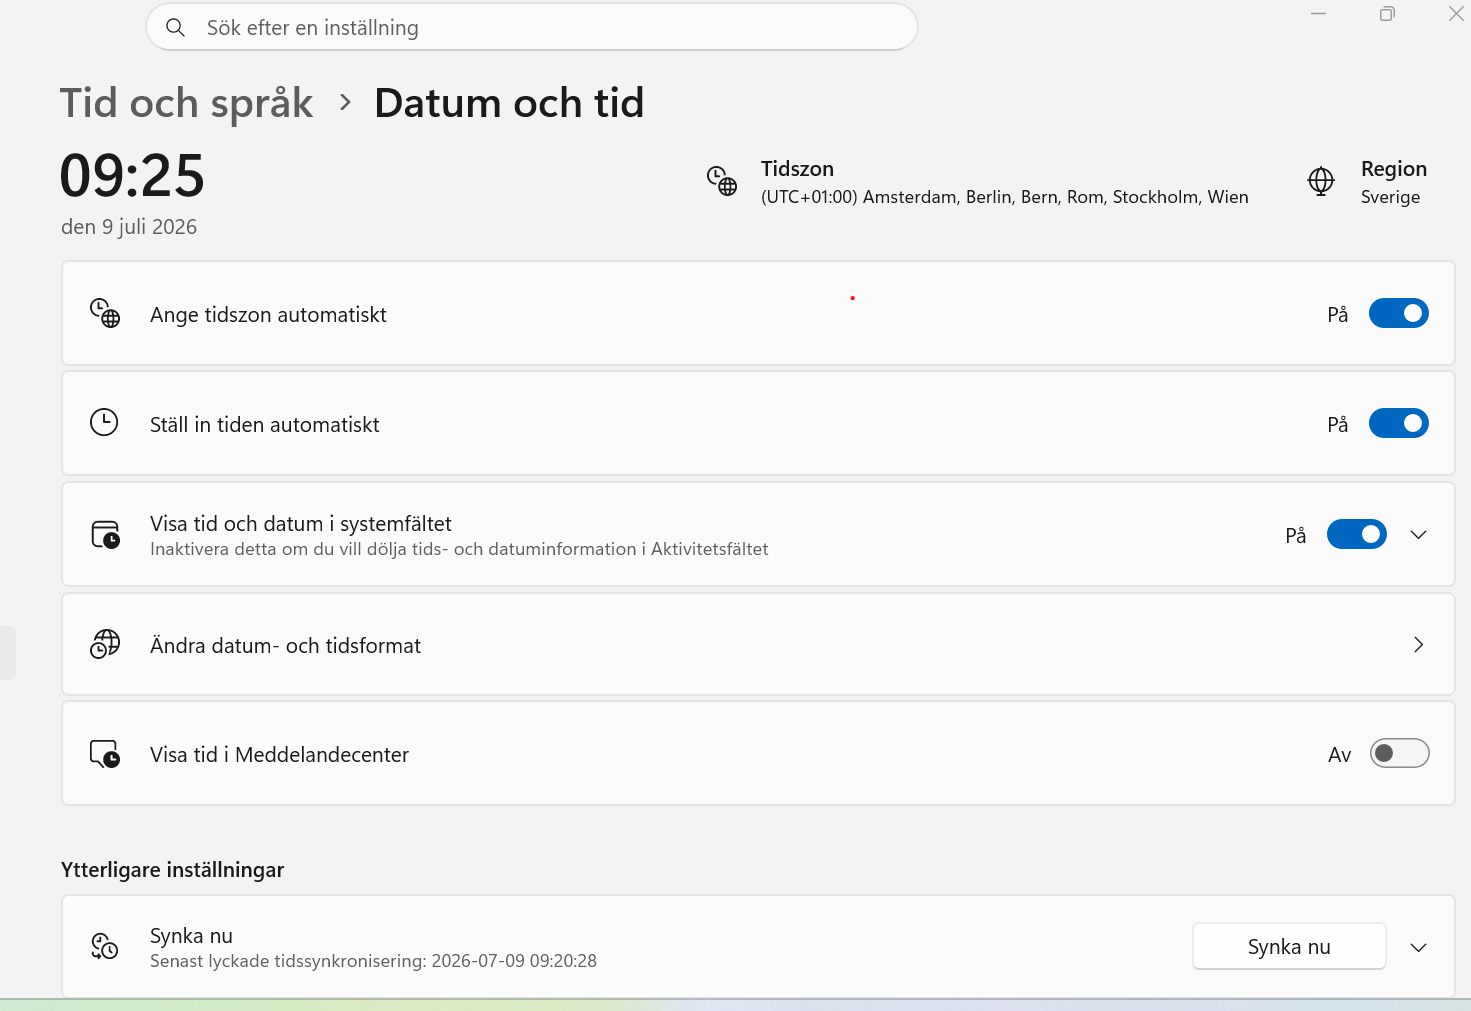Click the 'Datum och tid' breadcrumb title
This screenshot has width=1471, height=1011.
[x=509, y=103]
